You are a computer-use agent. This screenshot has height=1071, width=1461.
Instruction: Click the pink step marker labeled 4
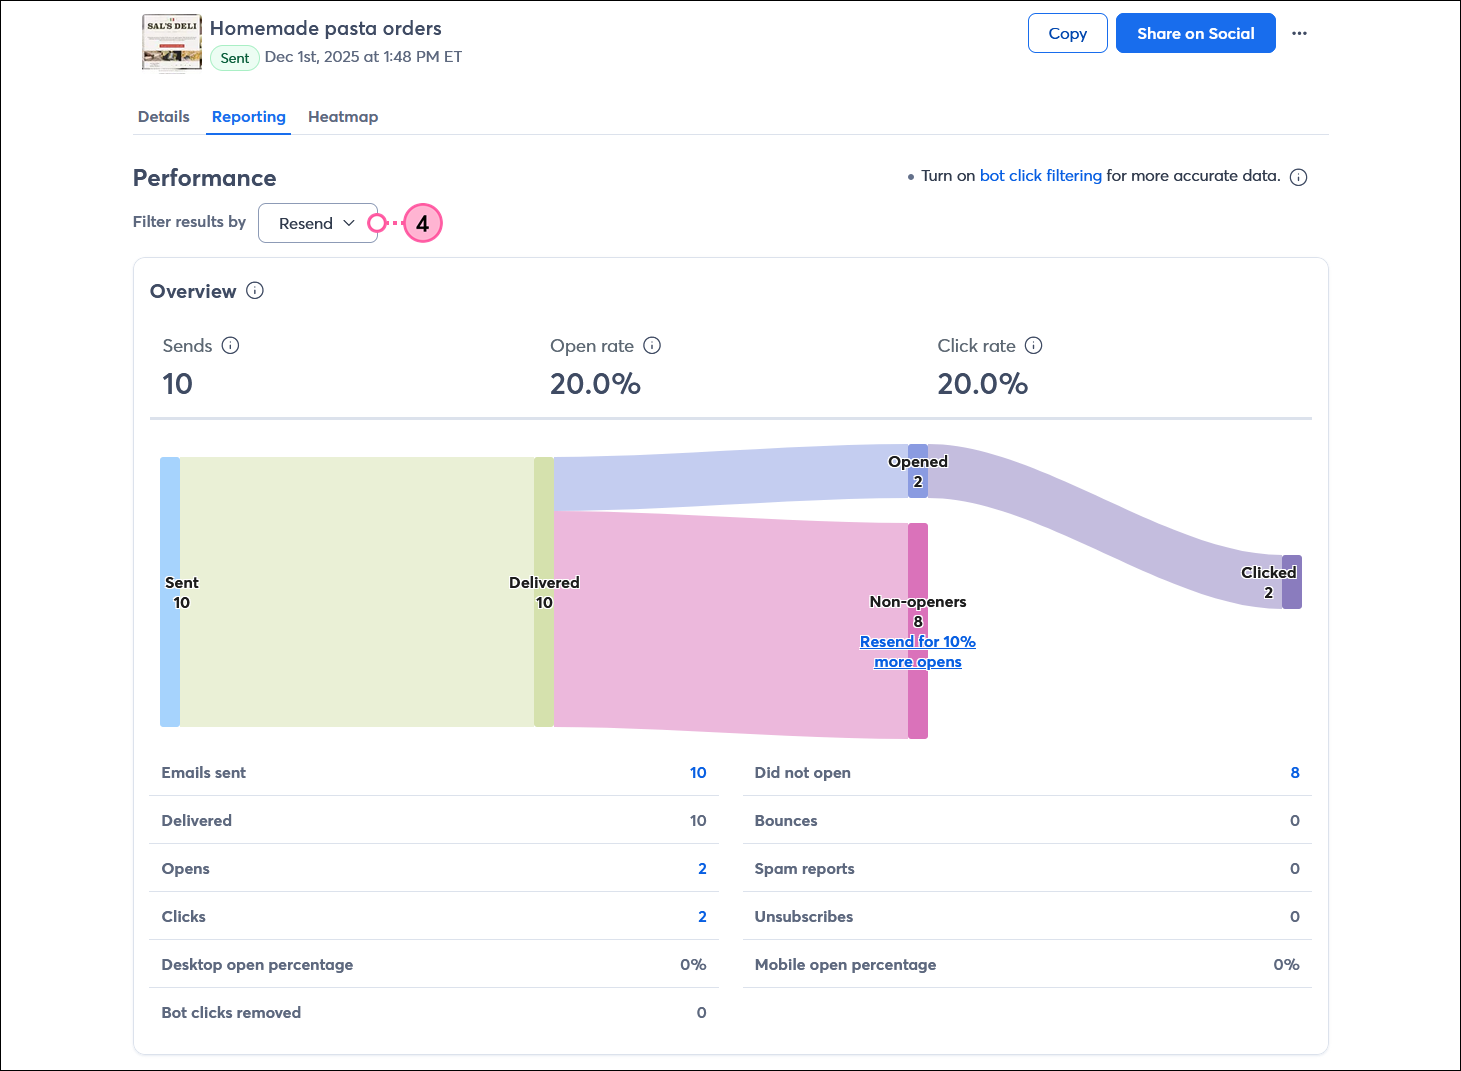pos(422,223)
